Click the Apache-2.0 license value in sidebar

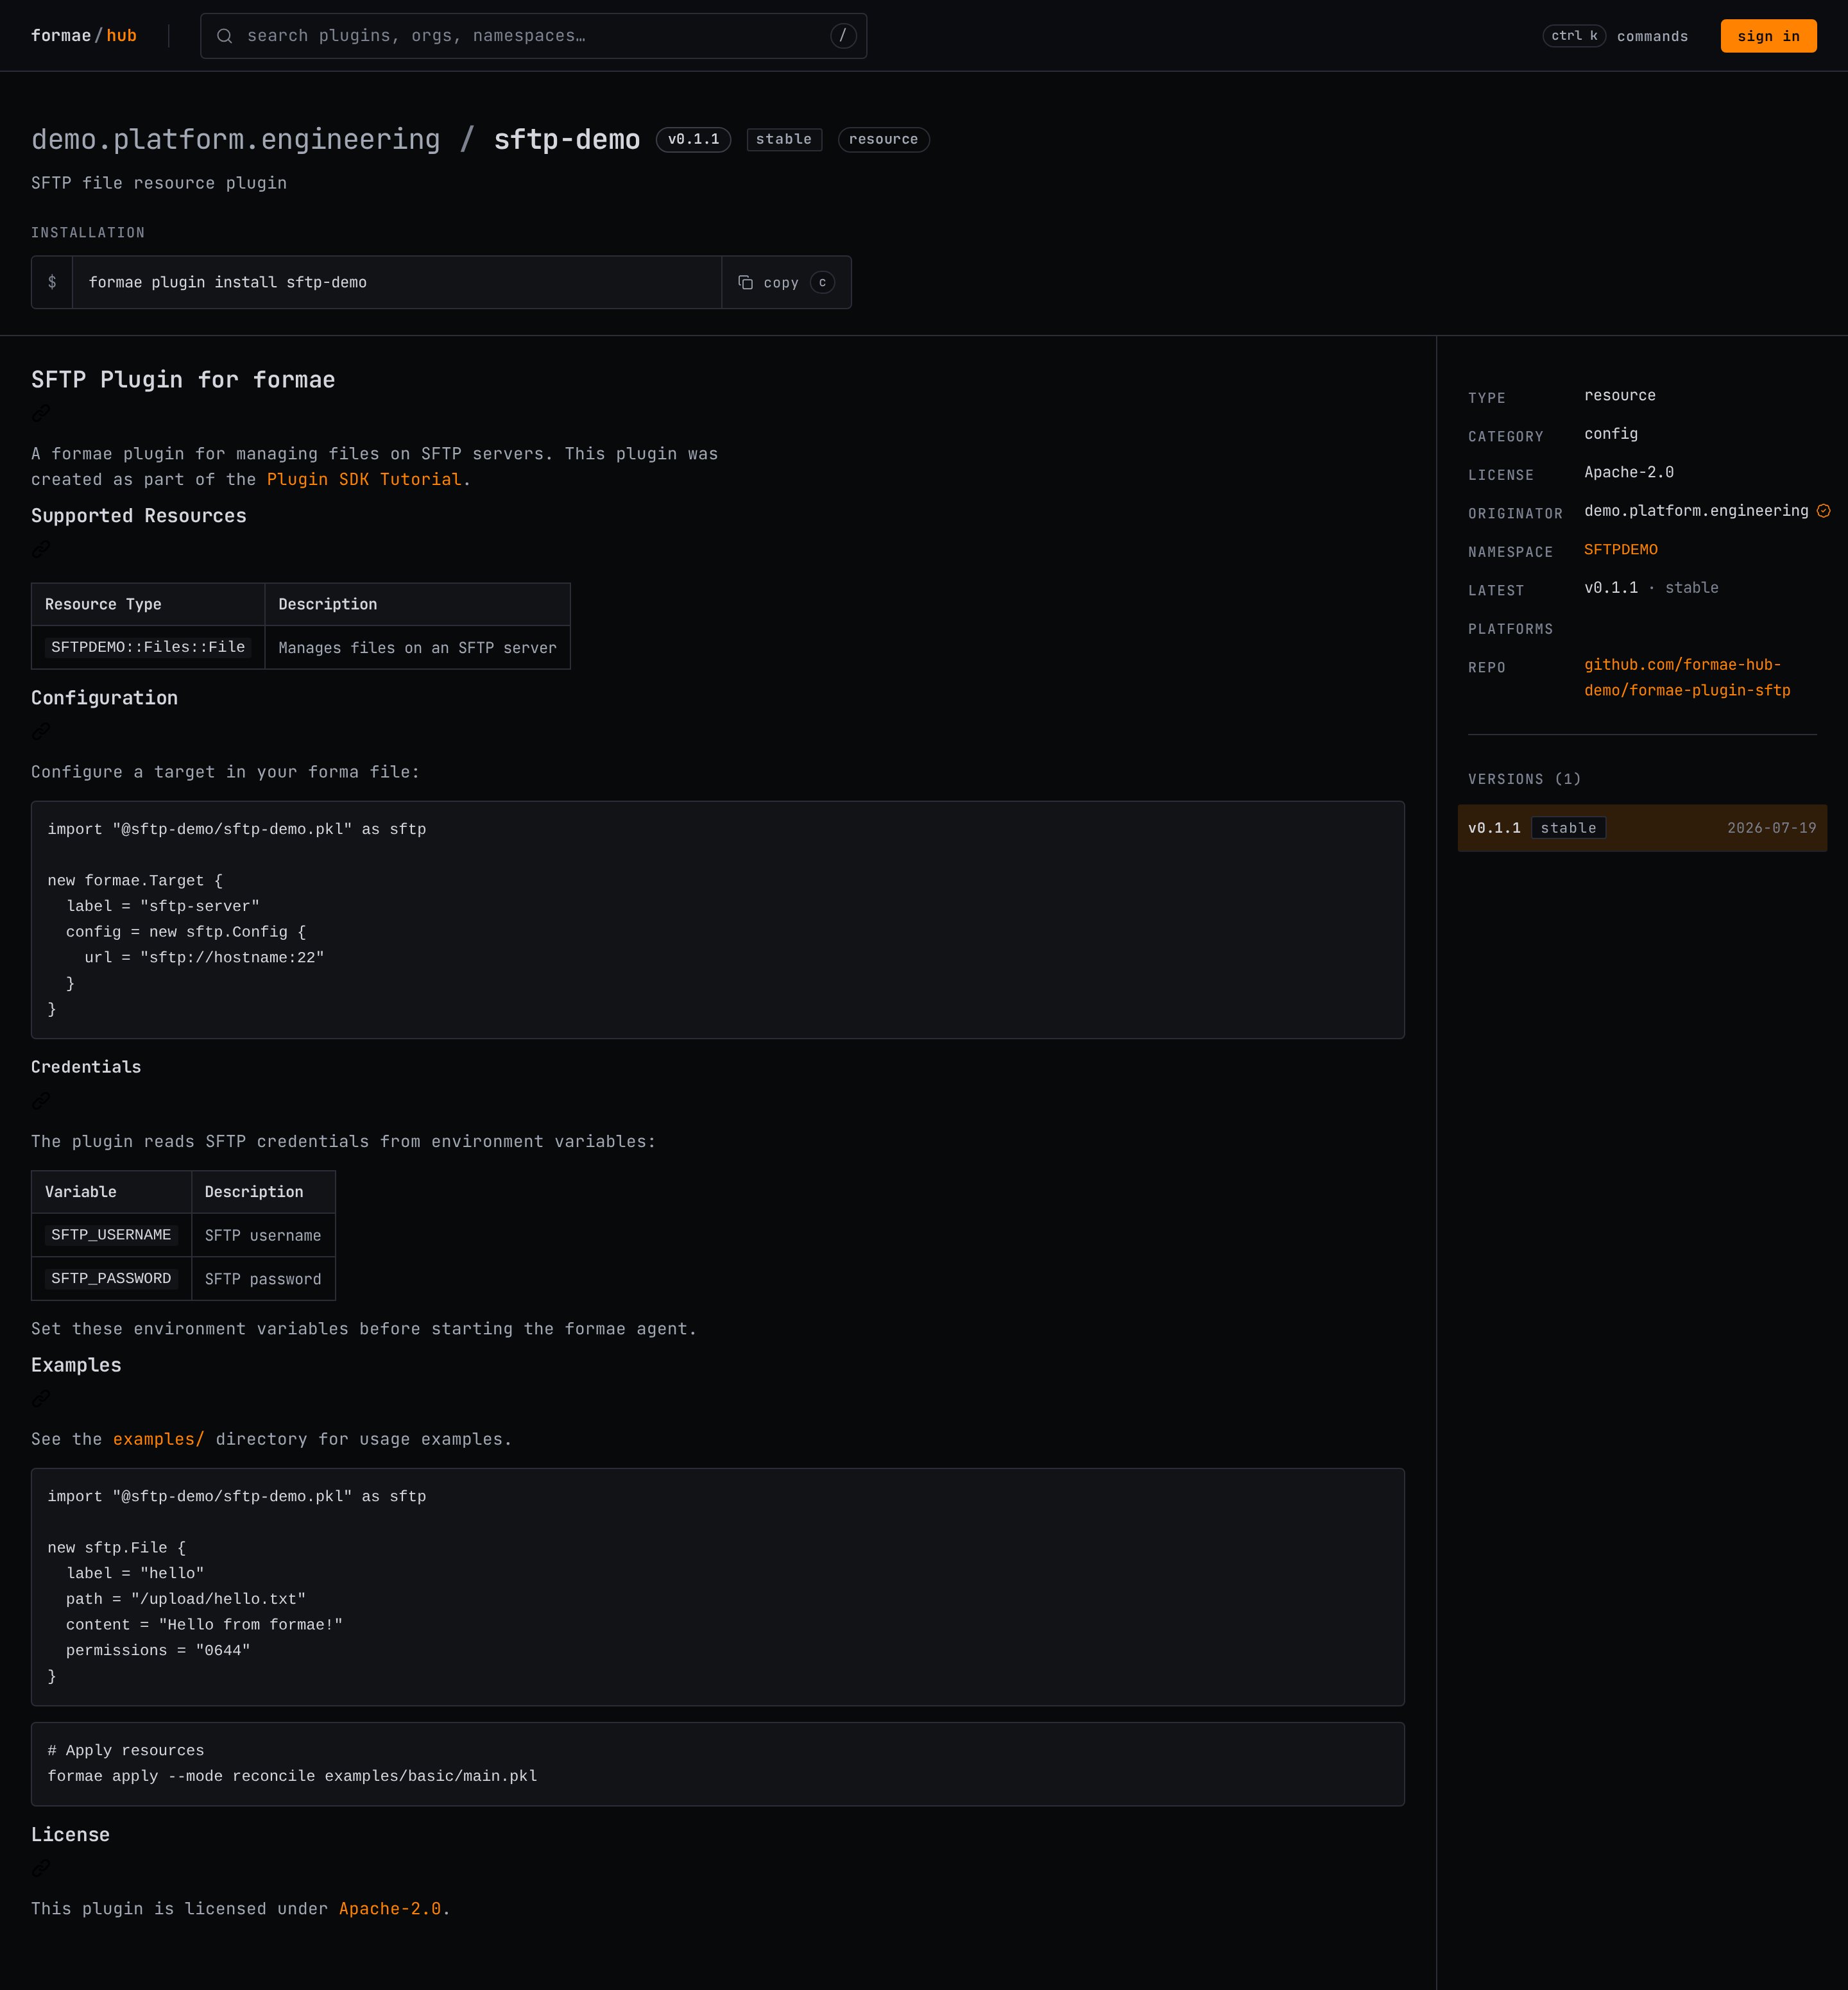pos(1629,472)
